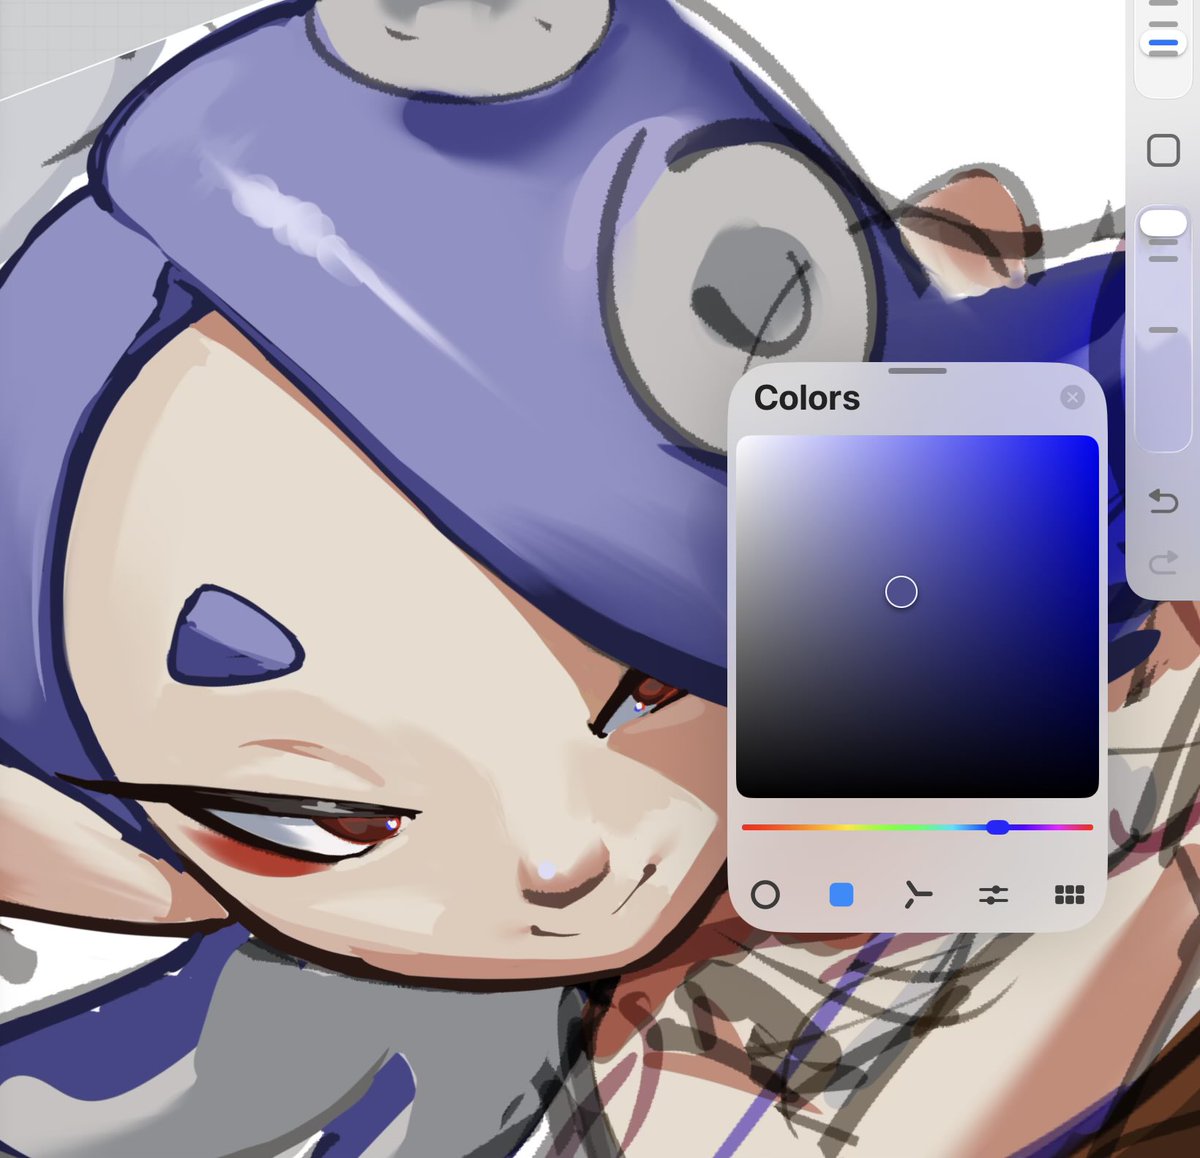Click the brush size slider blue marker
Screen dimensions: 1200x1158
point(1163,43)
